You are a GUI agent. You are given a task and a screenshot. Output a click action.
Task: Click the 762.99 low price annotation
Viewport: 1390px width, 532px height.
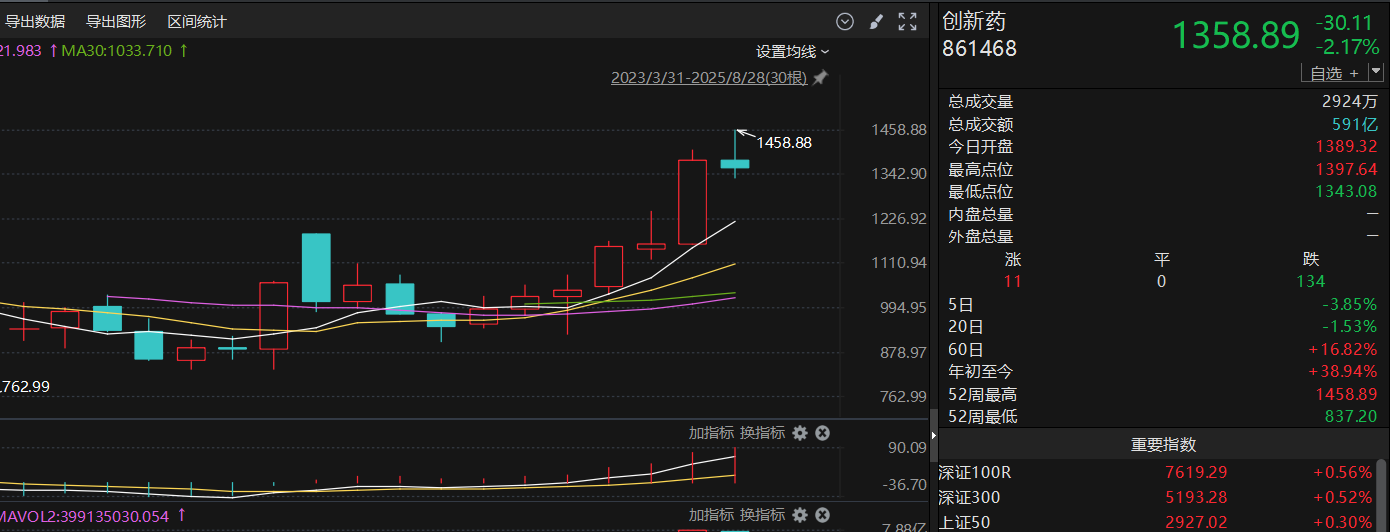tap(25, 387)
